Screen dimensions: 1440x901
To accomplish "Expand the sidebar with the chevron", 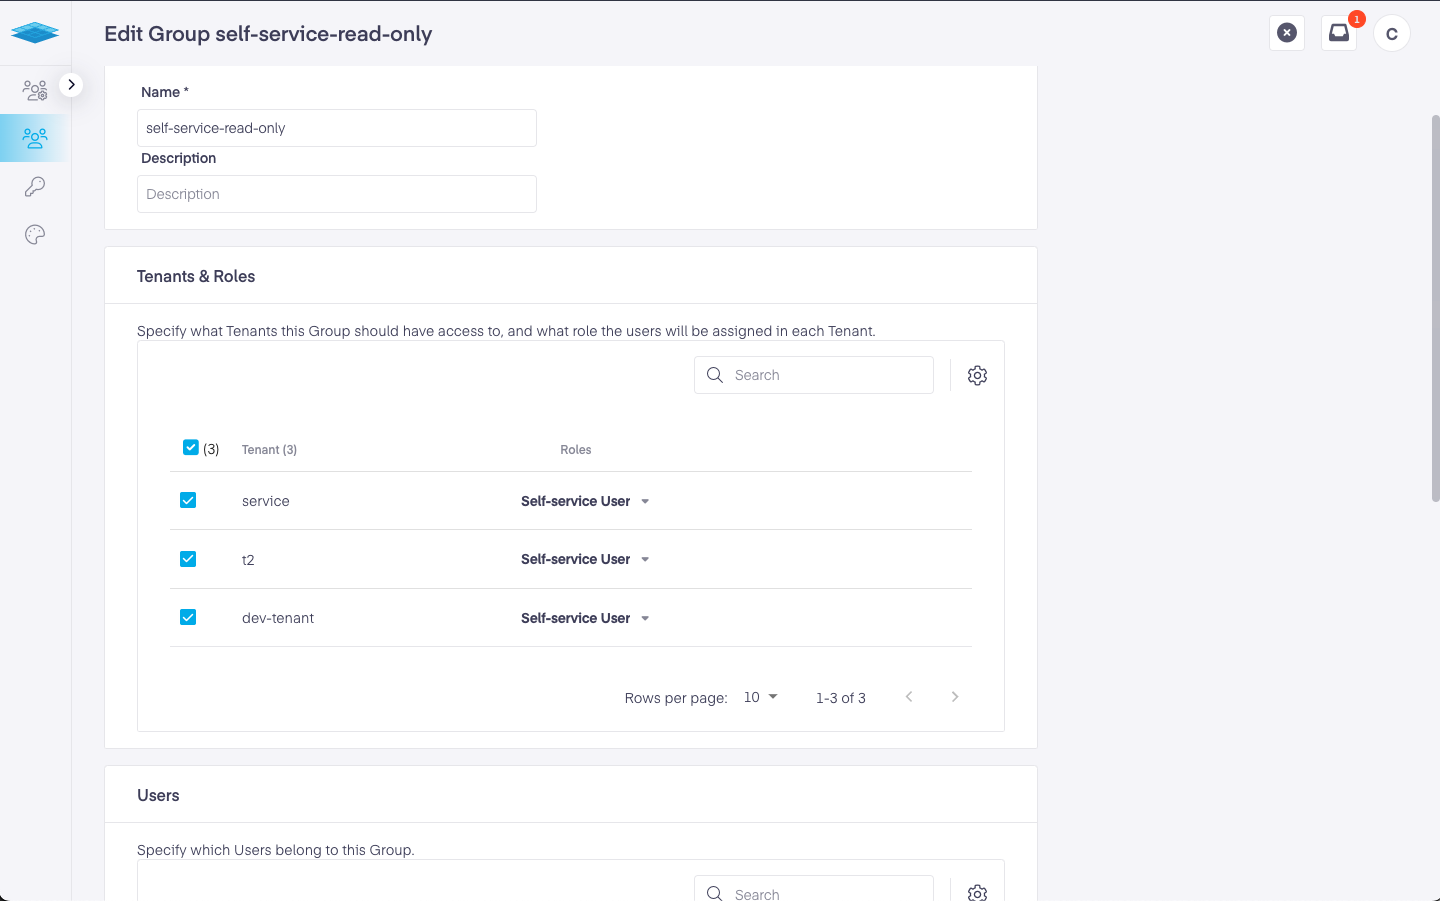I will 71,85.
